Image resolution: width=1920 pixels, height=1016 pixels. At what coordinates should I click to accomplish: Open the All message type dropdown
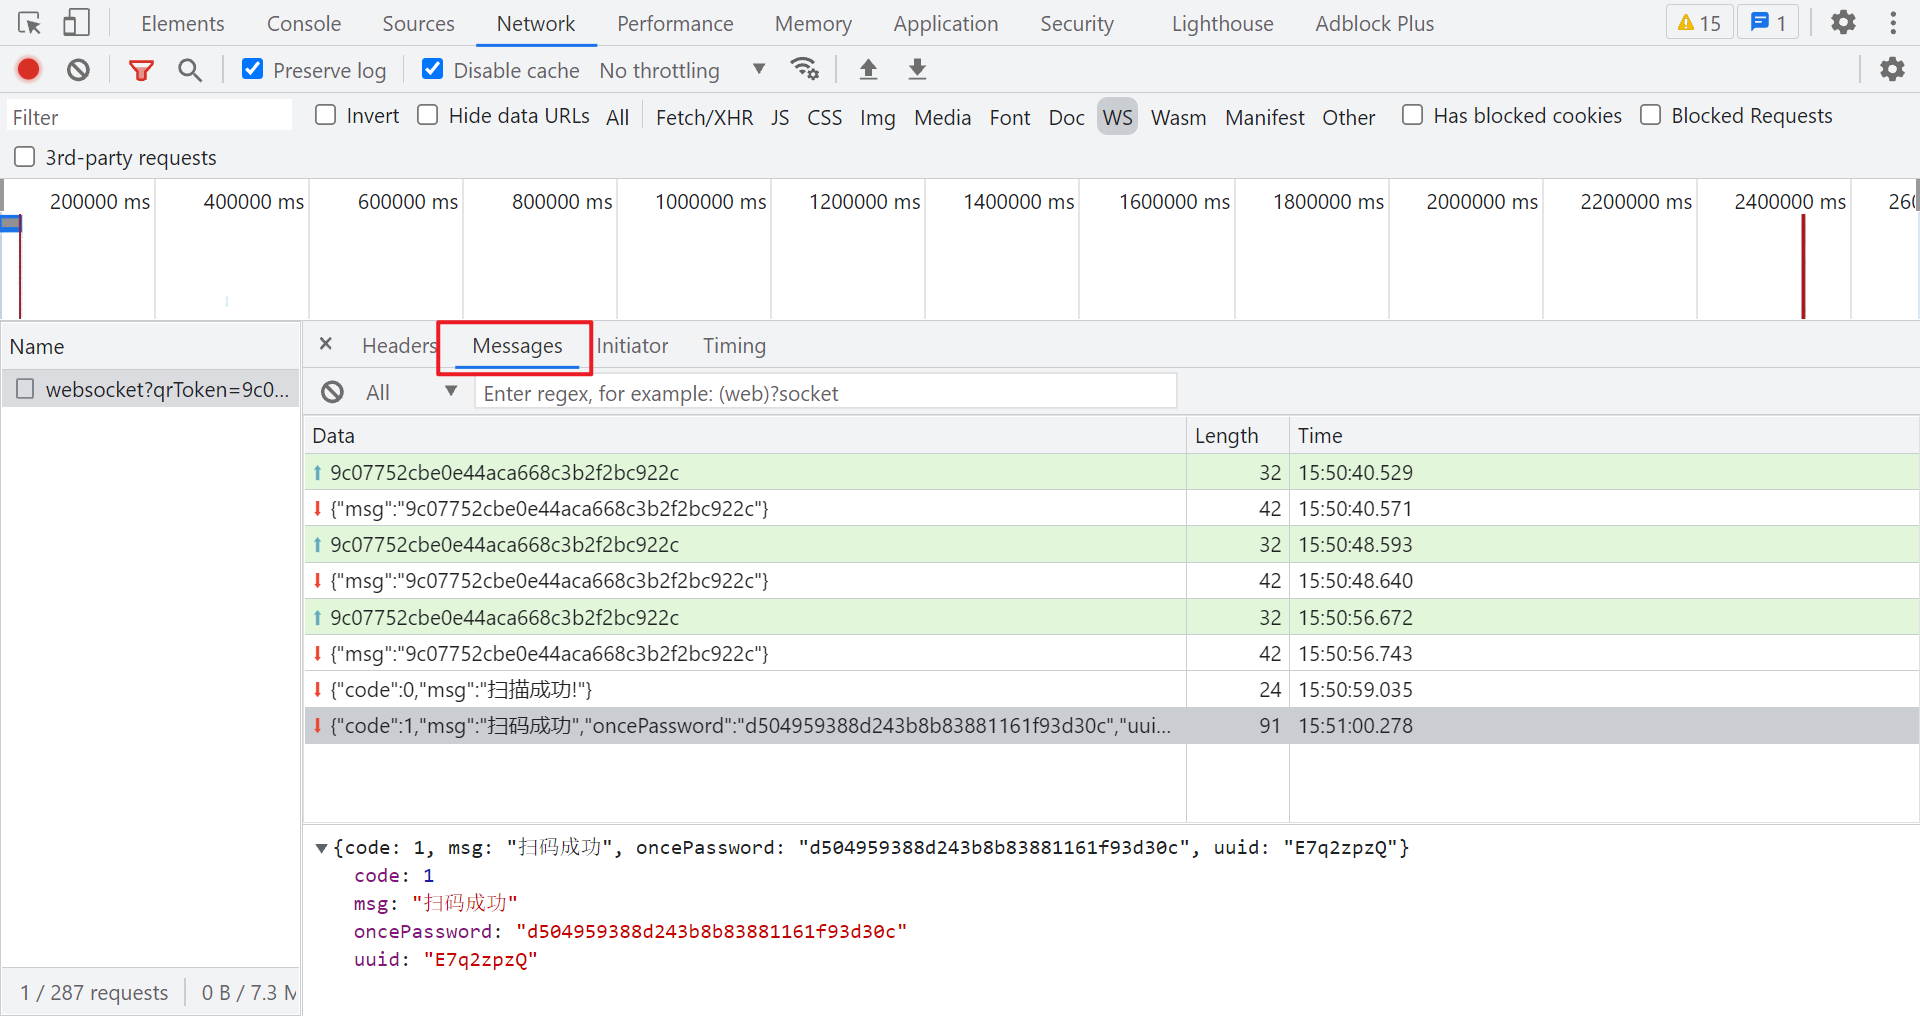point(411,392)
